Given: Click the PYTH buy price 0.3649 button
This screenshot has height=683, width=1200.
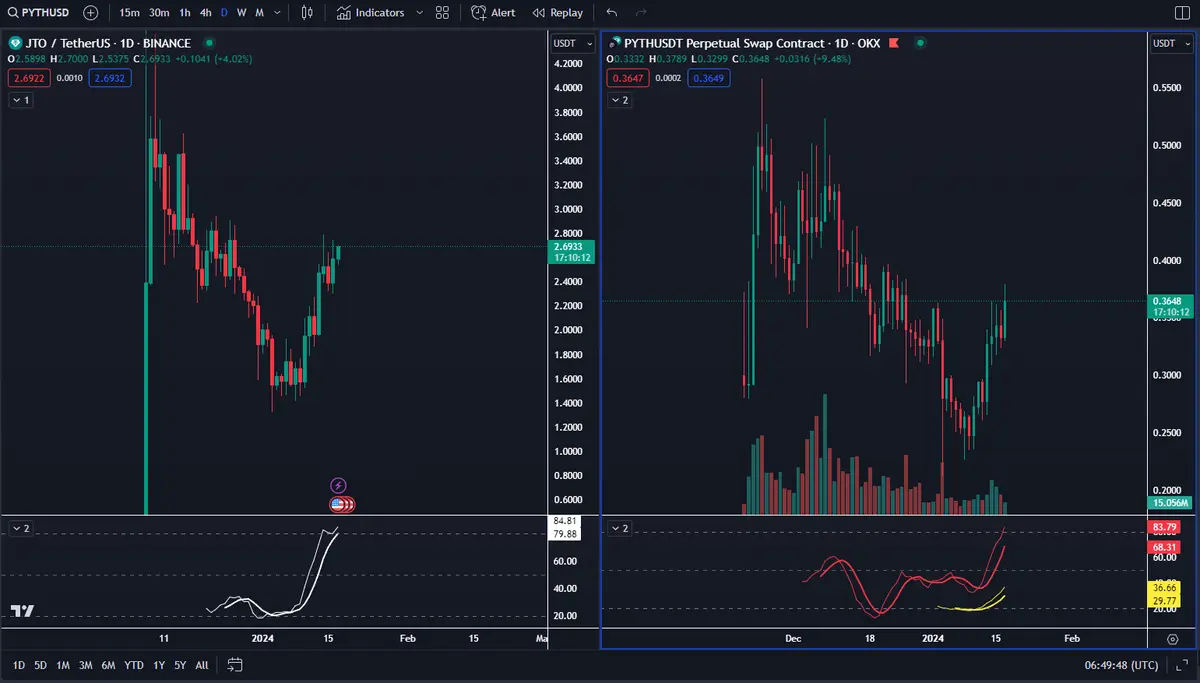Looking at the screenshot, I should [709, 77].
